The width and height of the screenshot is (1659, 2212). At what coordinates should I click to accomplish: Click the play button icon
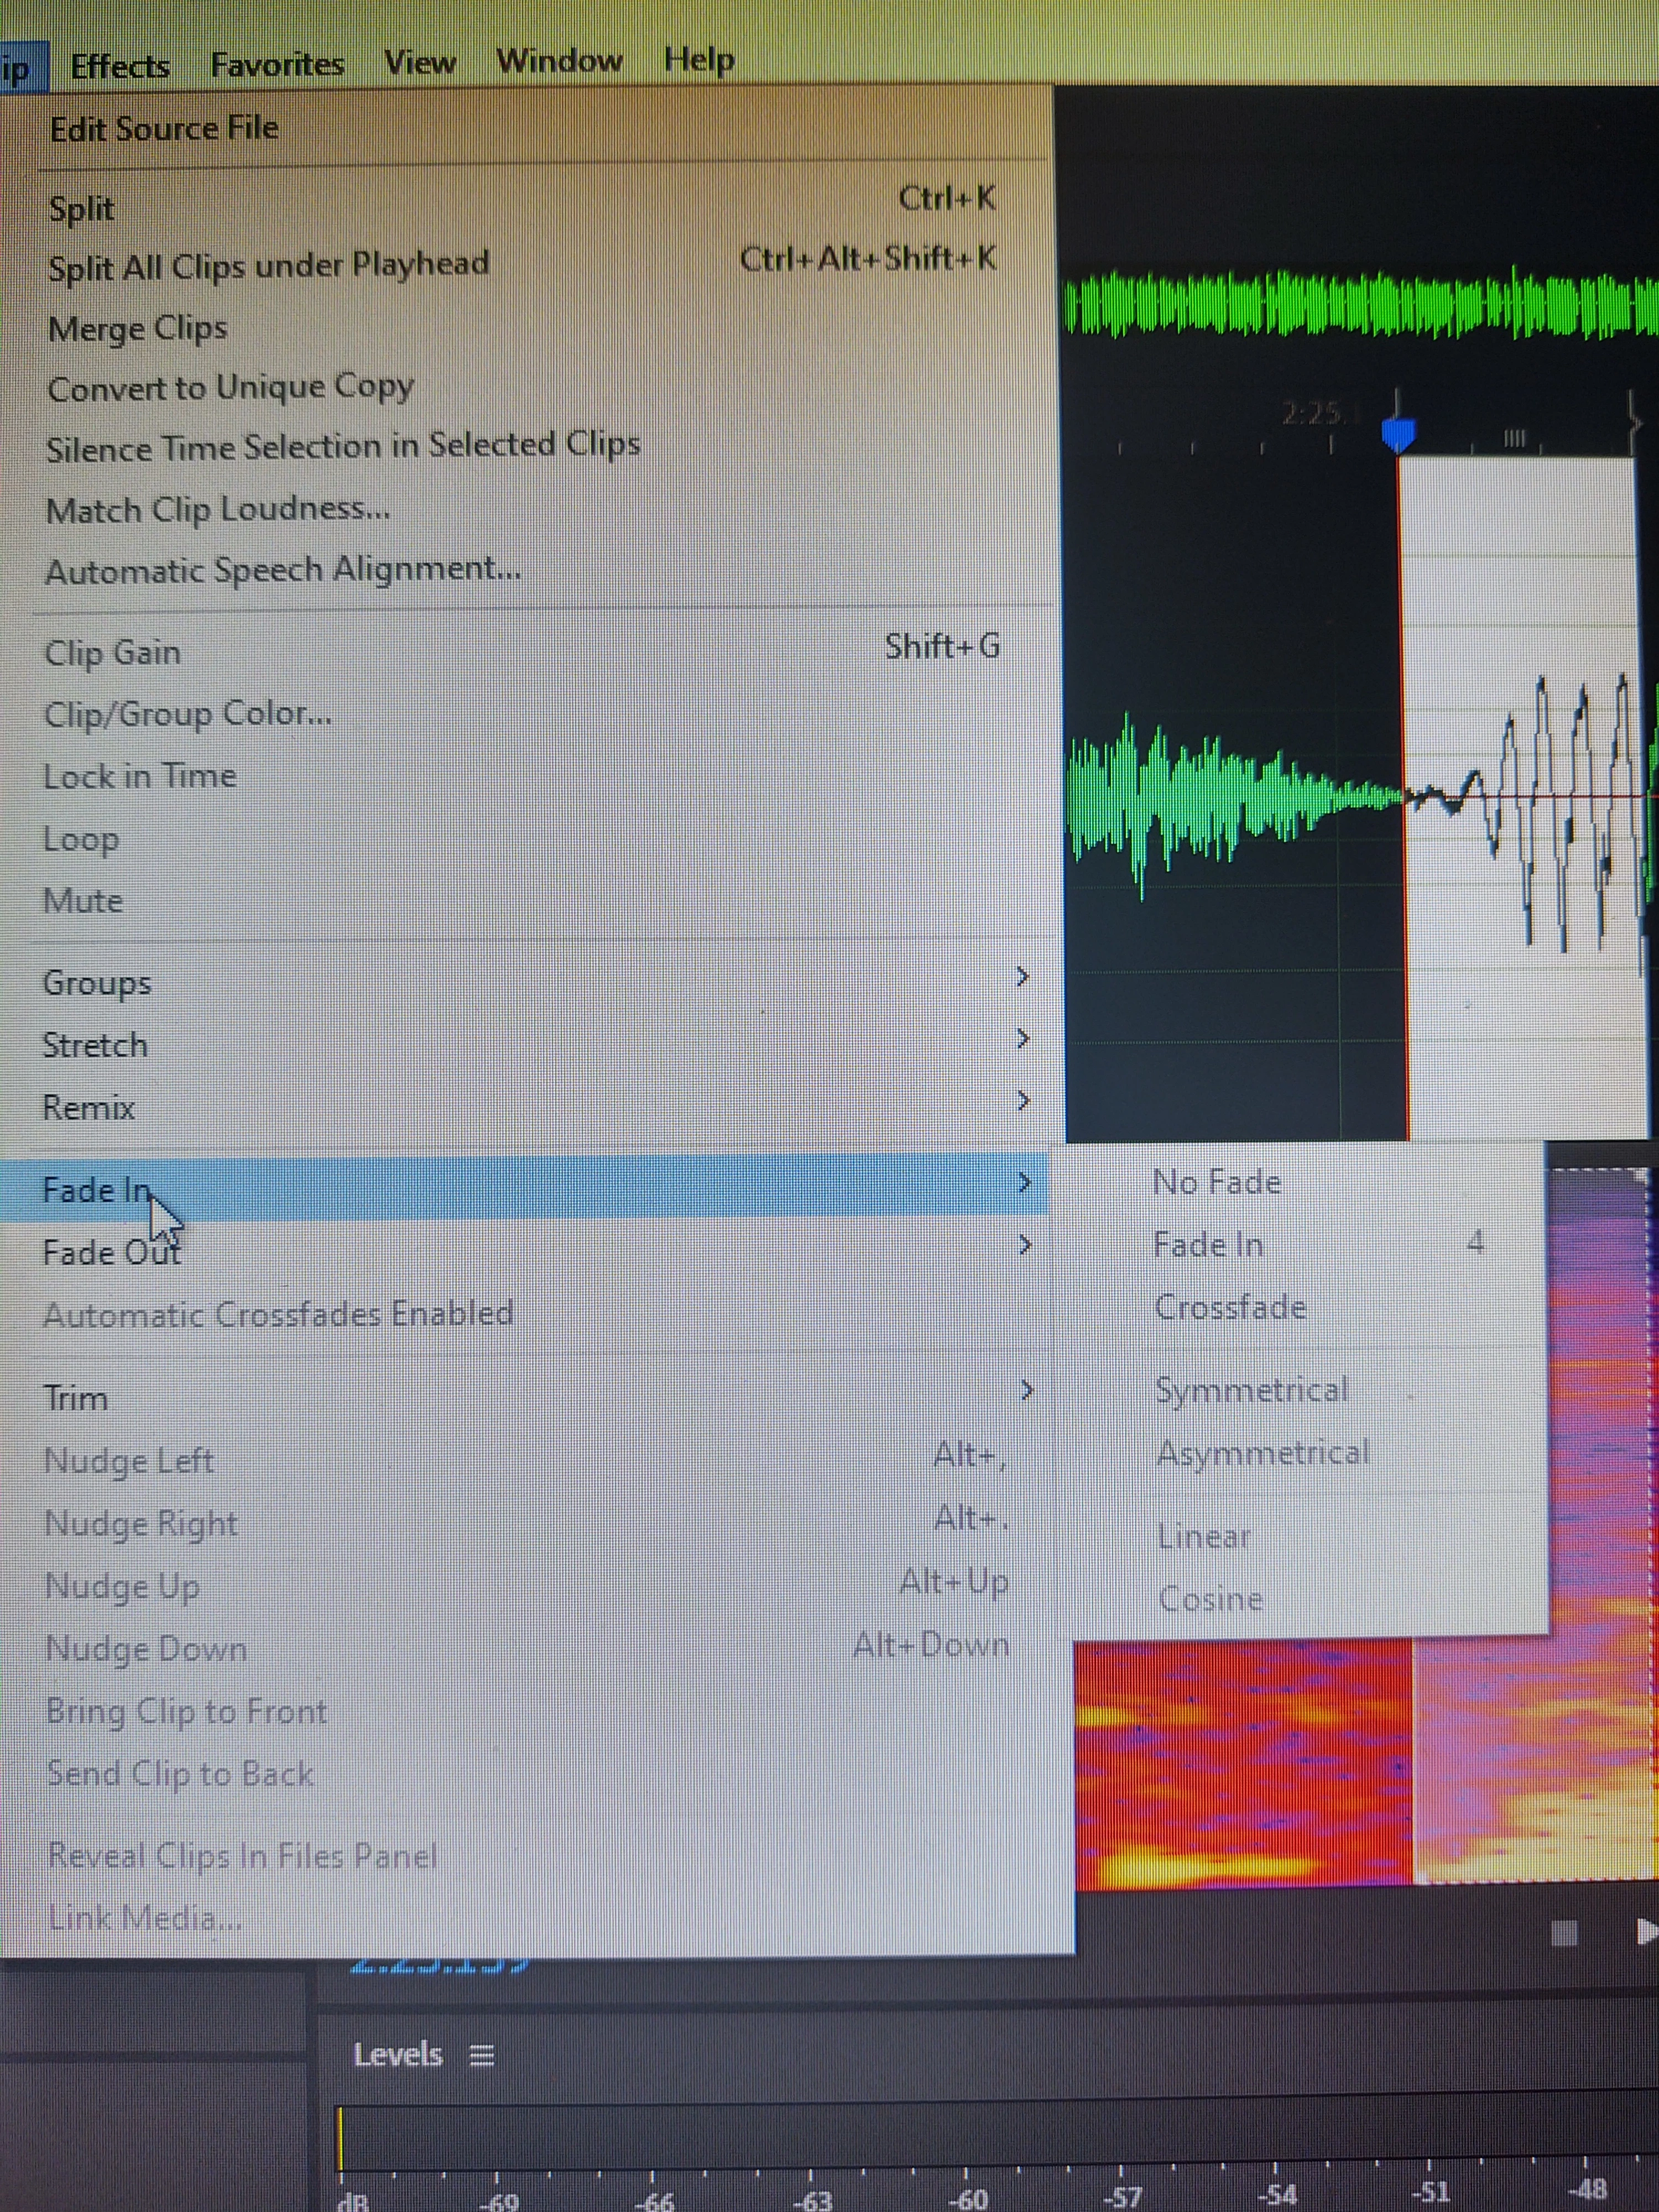coord(1645,1931)
